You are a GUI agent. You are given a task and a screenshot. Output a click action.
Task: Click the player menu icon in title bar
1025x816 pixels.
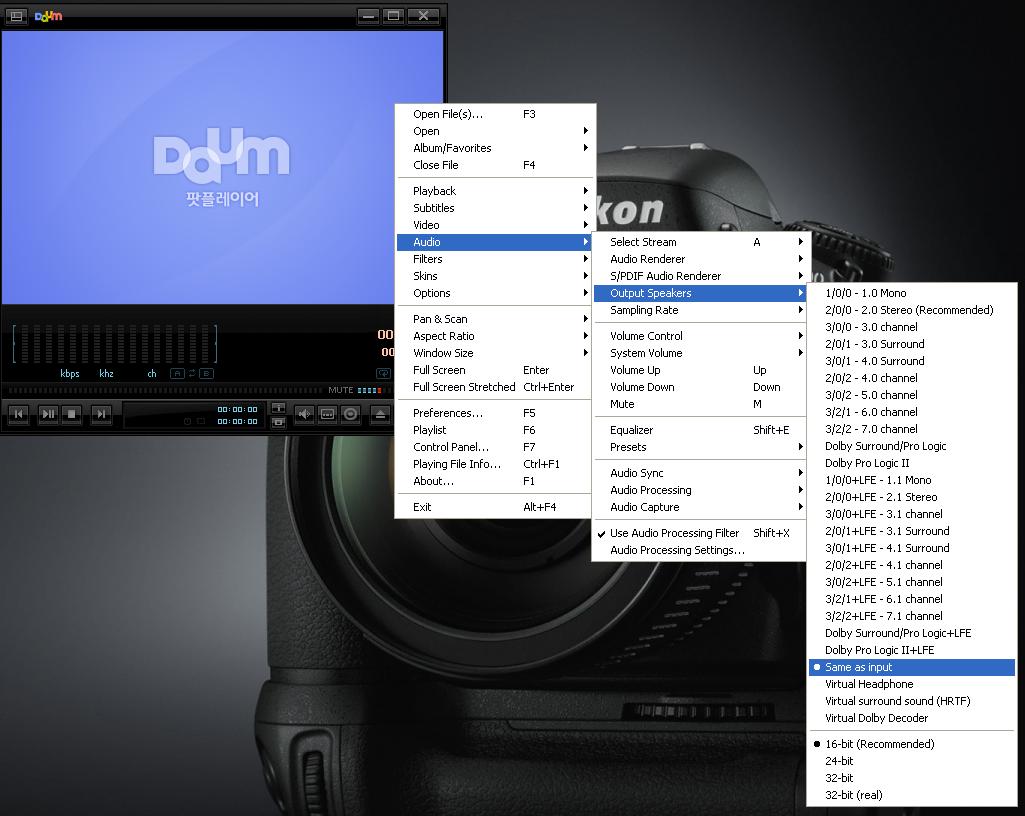click(x=16, y=16)
